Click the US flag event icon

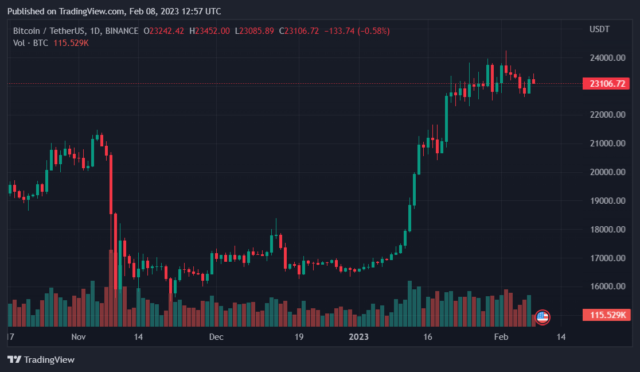[542, 317]
